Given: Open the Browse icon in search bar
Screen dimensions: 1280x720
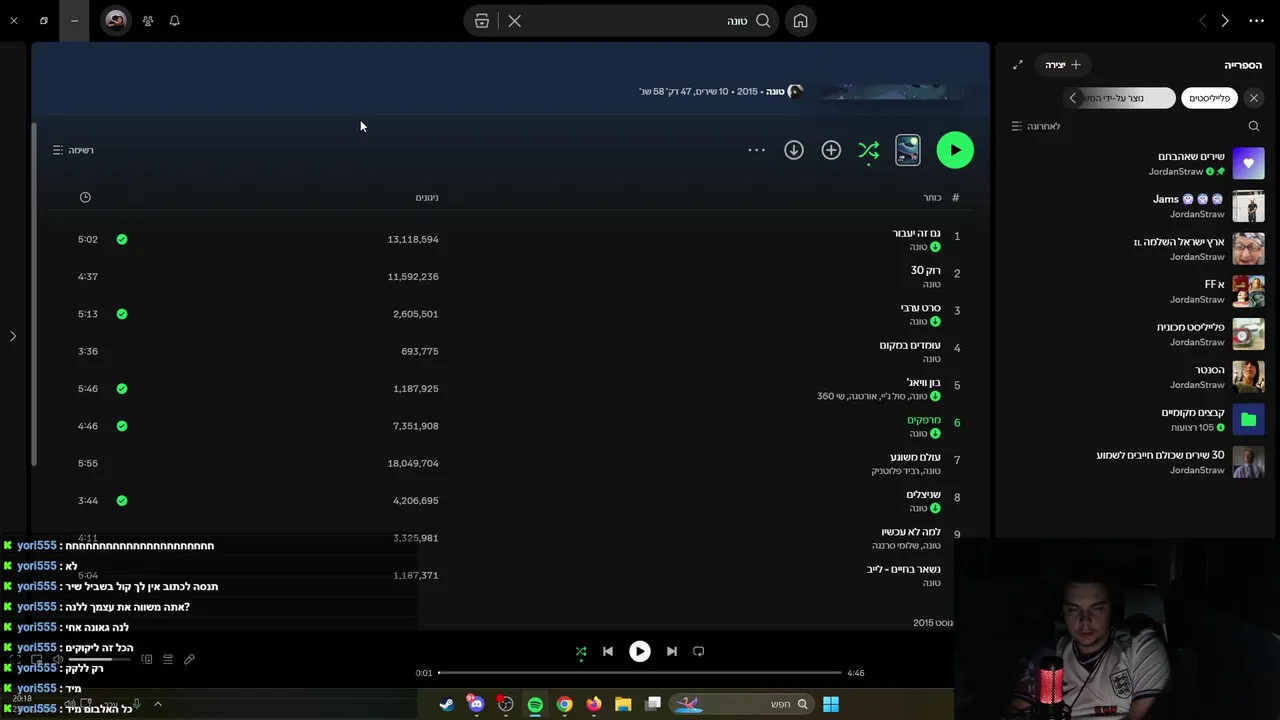Looking at the screenshot, I should click(482, 21).
